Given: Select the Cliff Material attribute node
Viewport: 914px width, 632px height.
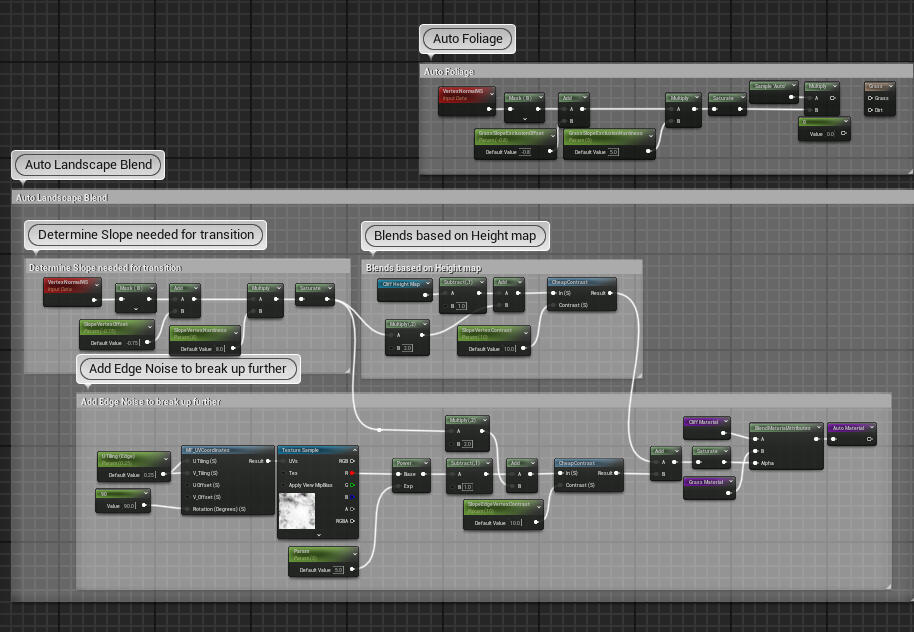Looking at the screenshot, I should click(706, 424).
